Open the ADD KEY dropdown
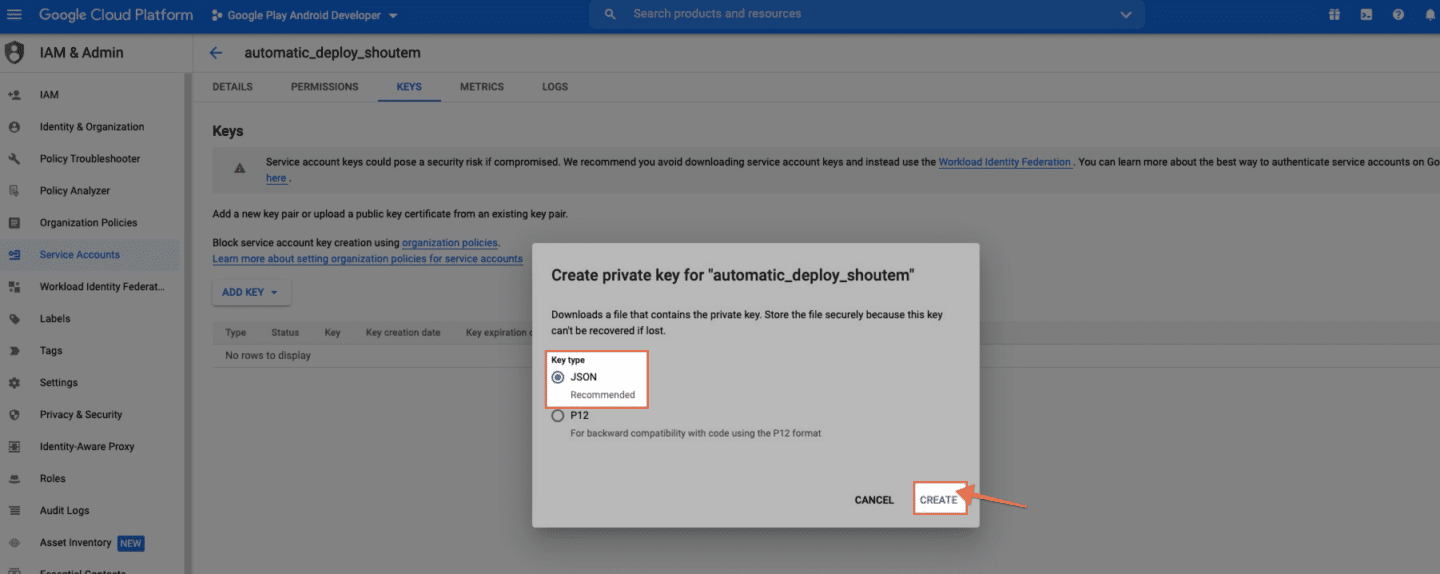The width and height of the screenshot is (1440, 574). [x=250, y=292]
